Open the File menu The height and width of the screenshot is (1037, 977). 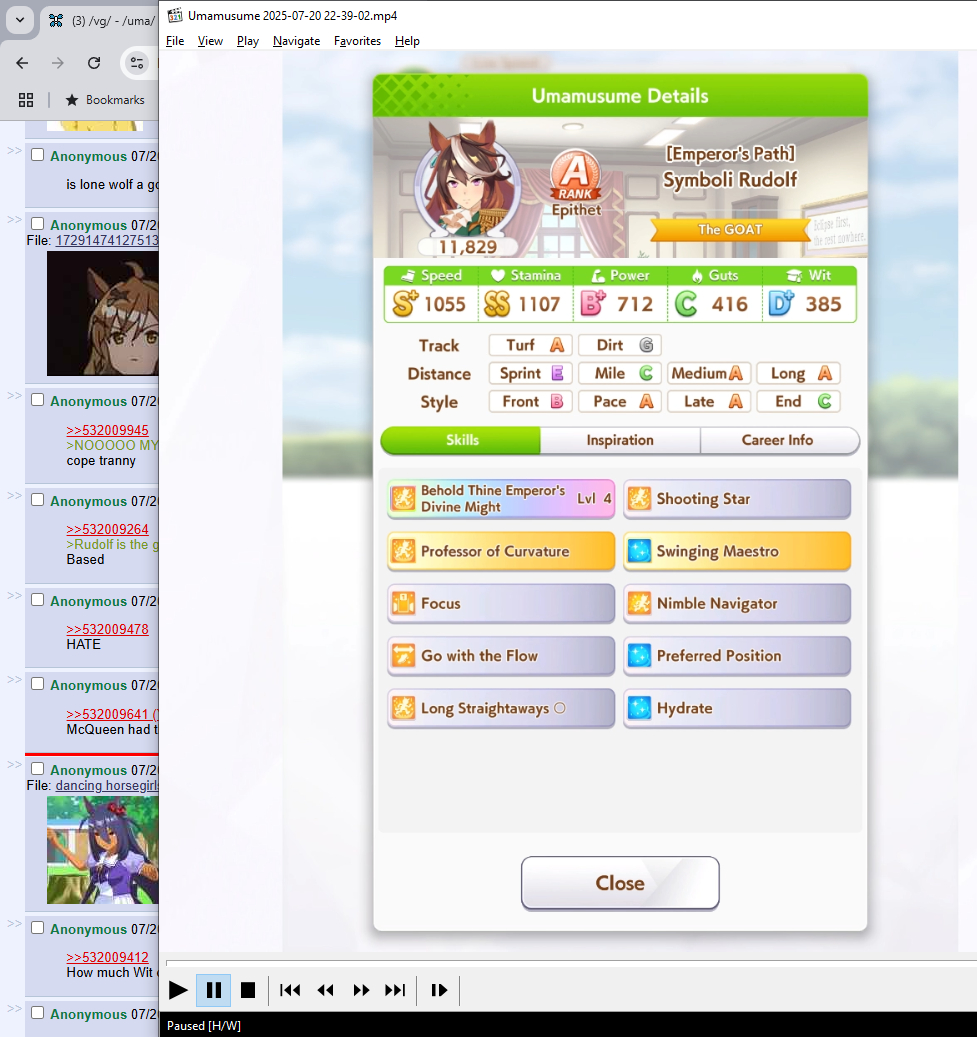175,41
